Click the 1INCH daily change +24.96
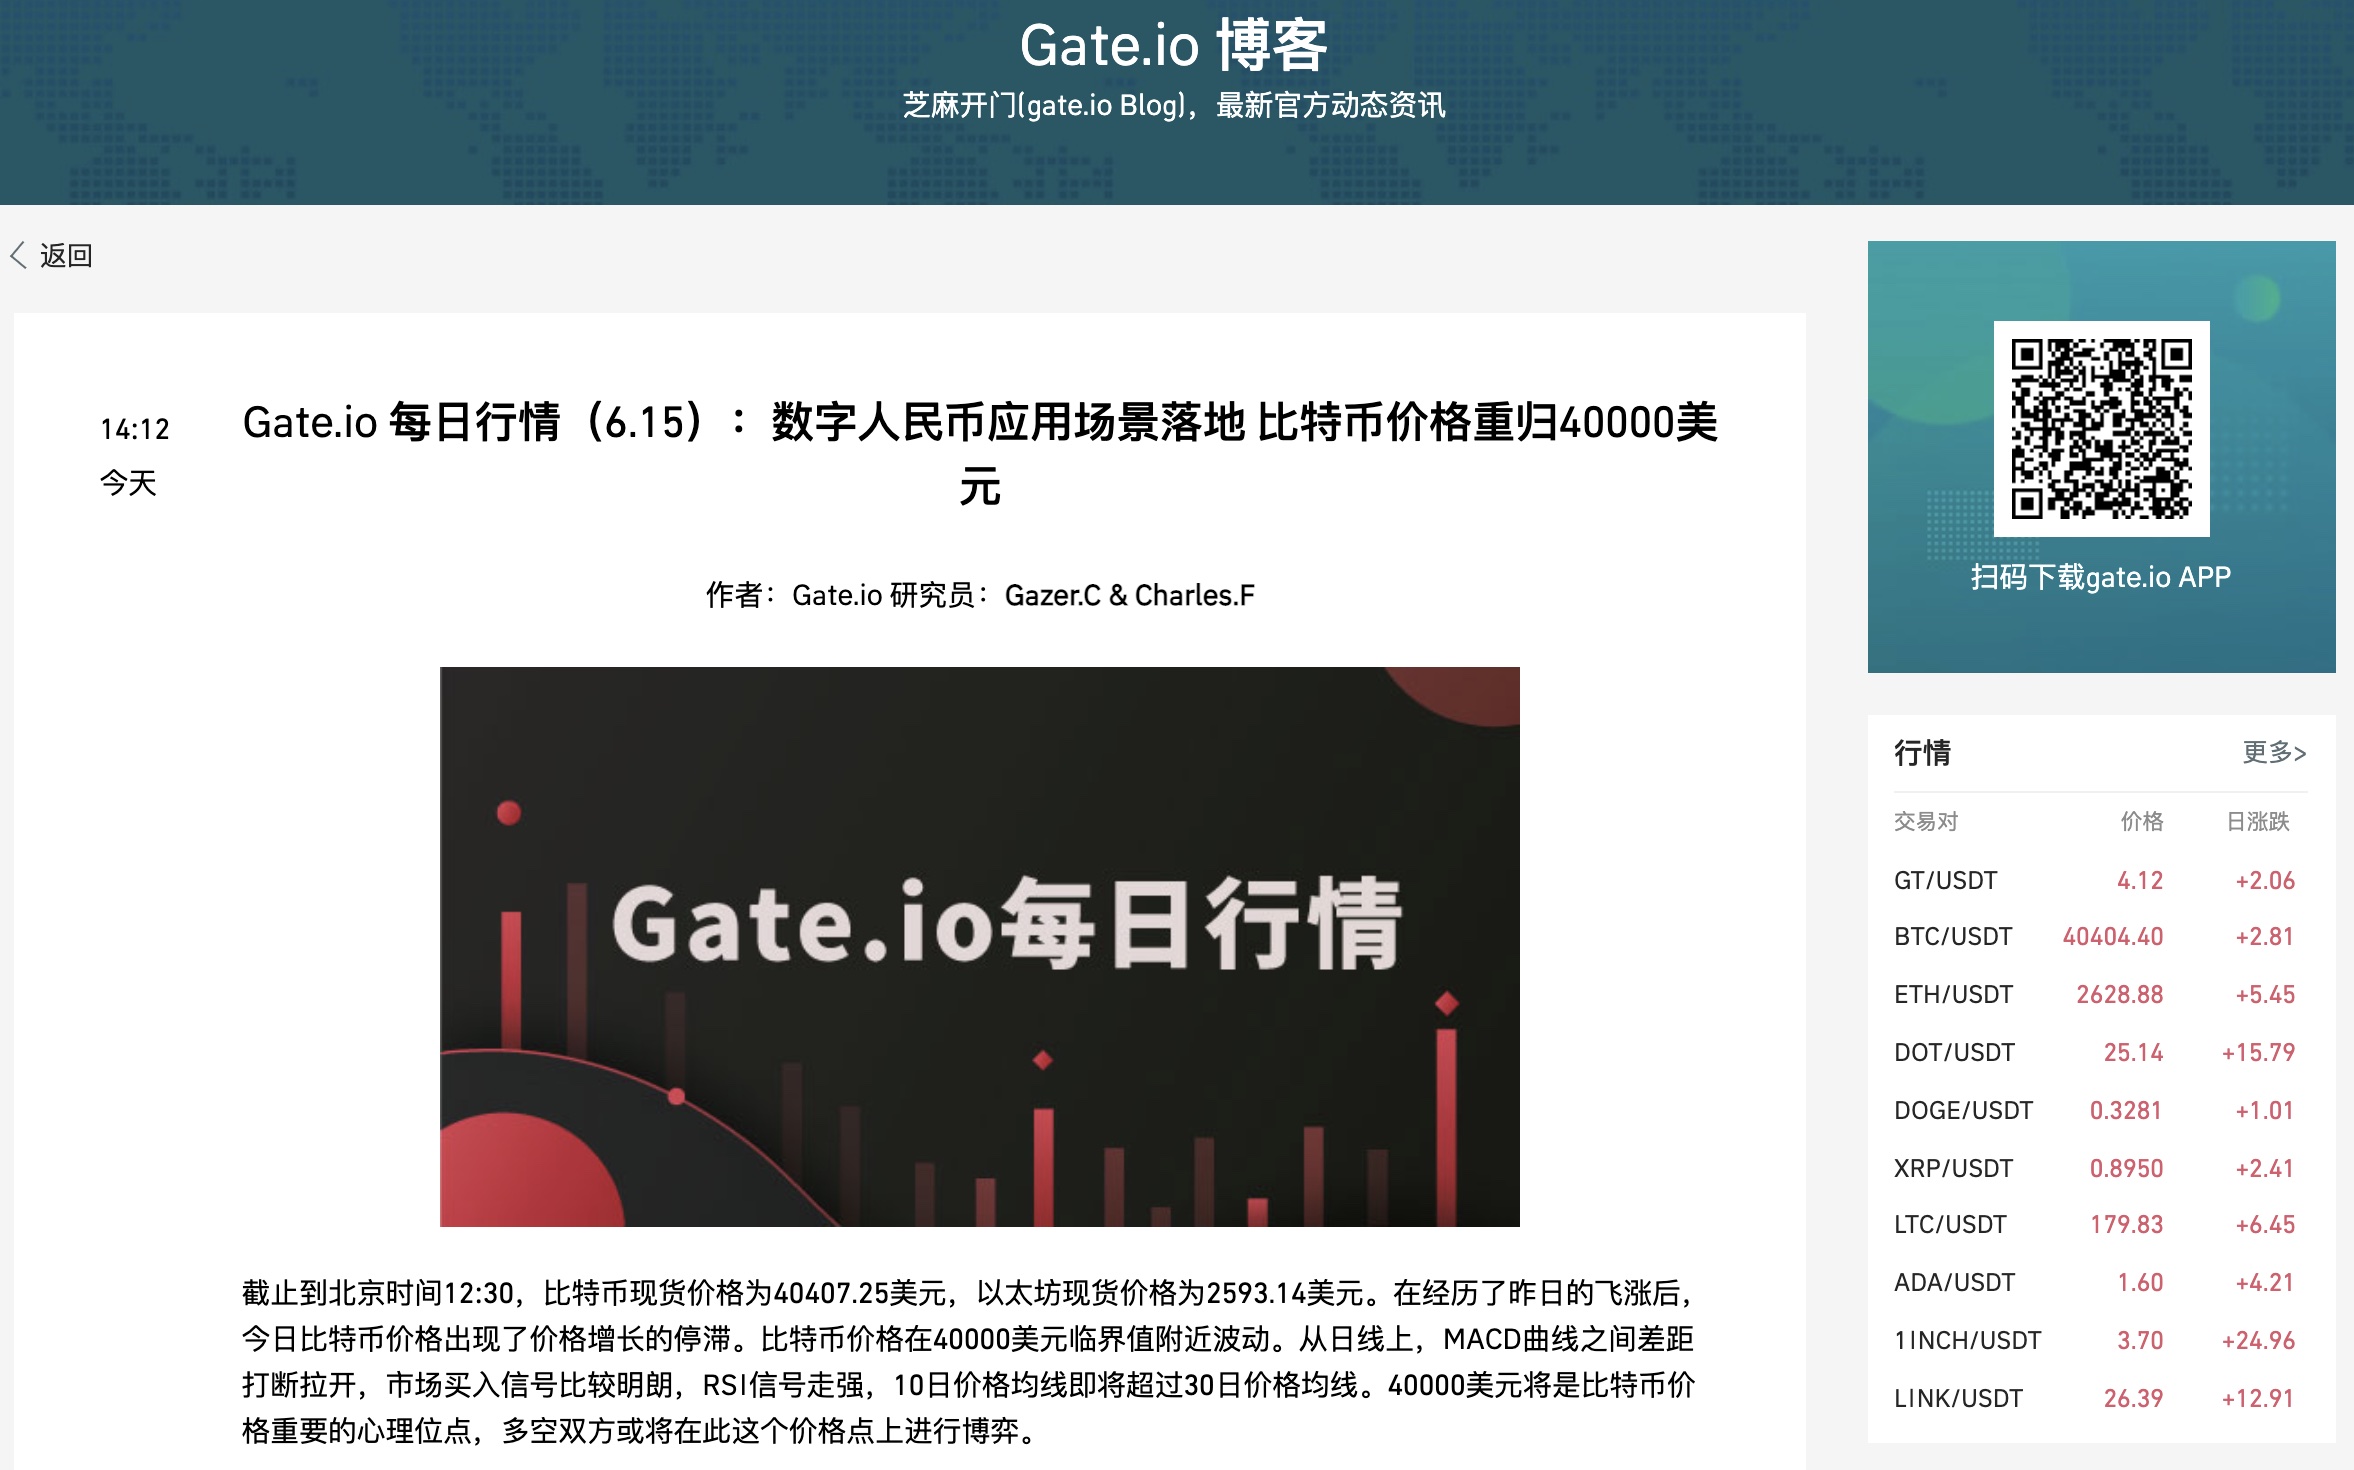Image resolution: width=2354 pixels, height=1470 pixels. tap(2258, 1340)
